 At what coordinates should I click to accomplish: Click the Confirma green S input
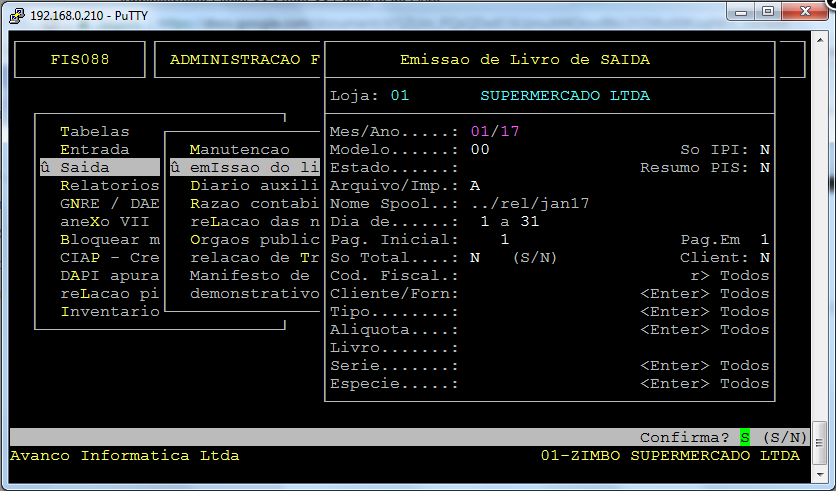pos(745,437)
